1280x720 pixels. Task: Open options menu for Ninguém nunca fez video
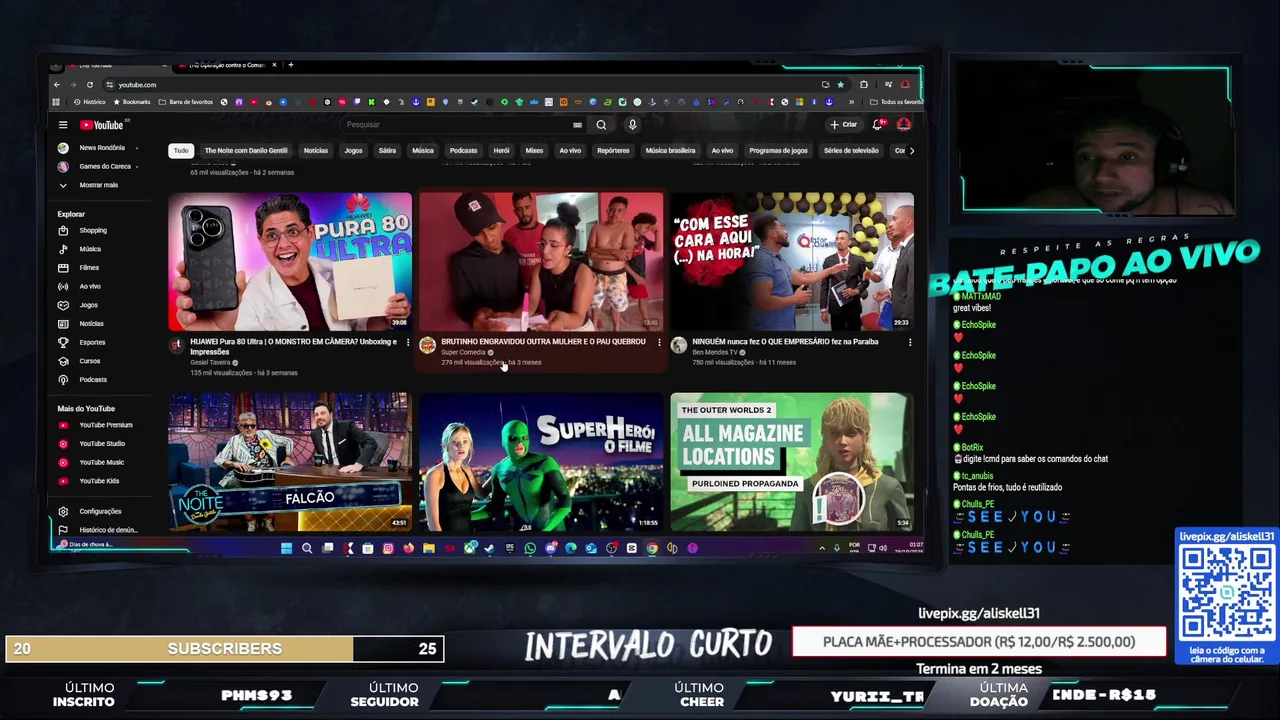(910, 343)
